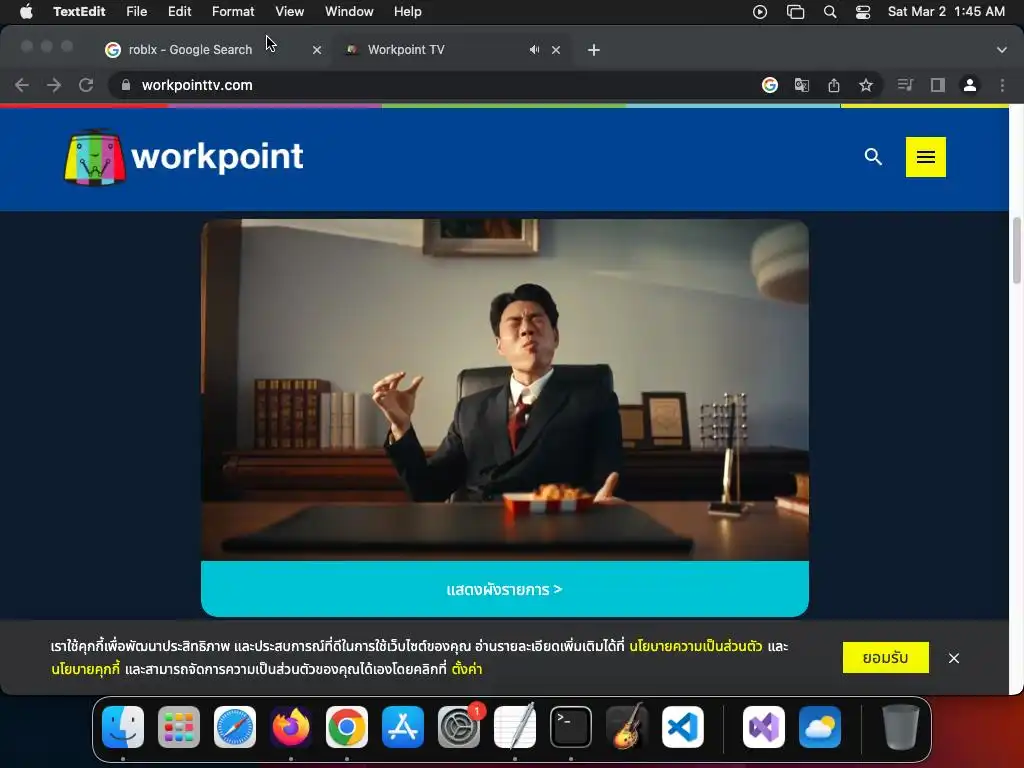Open Visual Studio Code from the dock
This screenshot has height=768, width=1024.
tap(683, 727)
